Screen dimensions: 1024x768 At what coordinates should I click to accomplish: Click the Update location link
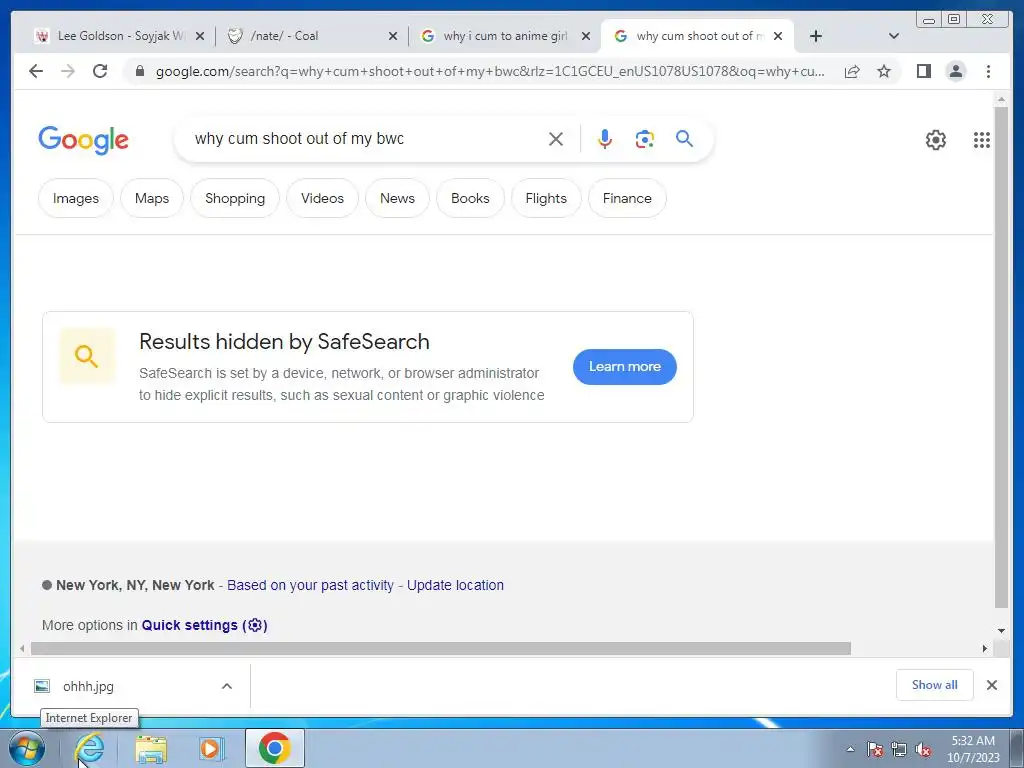coord(455,585)
